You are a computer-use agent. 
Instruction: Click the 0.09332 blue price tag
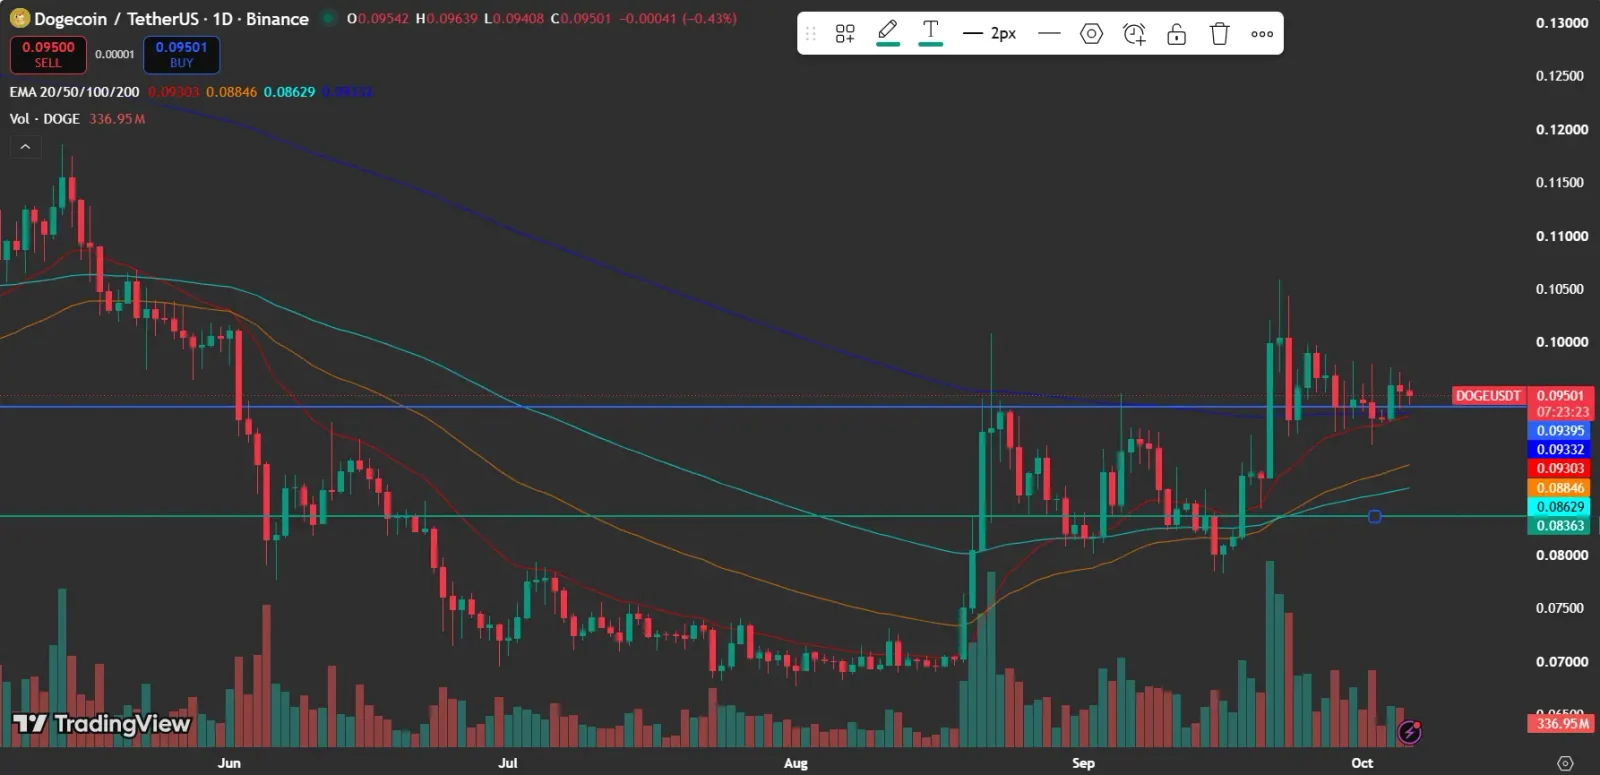tap(1559, 450)
